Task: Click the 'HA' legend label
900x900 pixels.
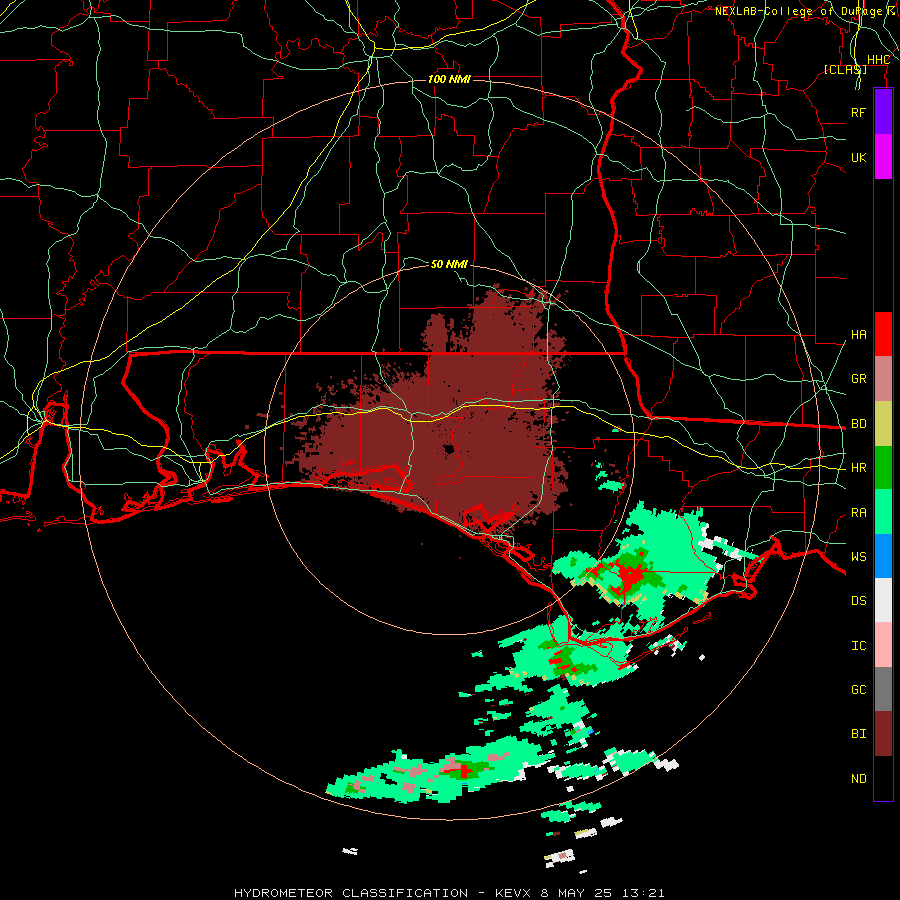Action: point(859,334)
